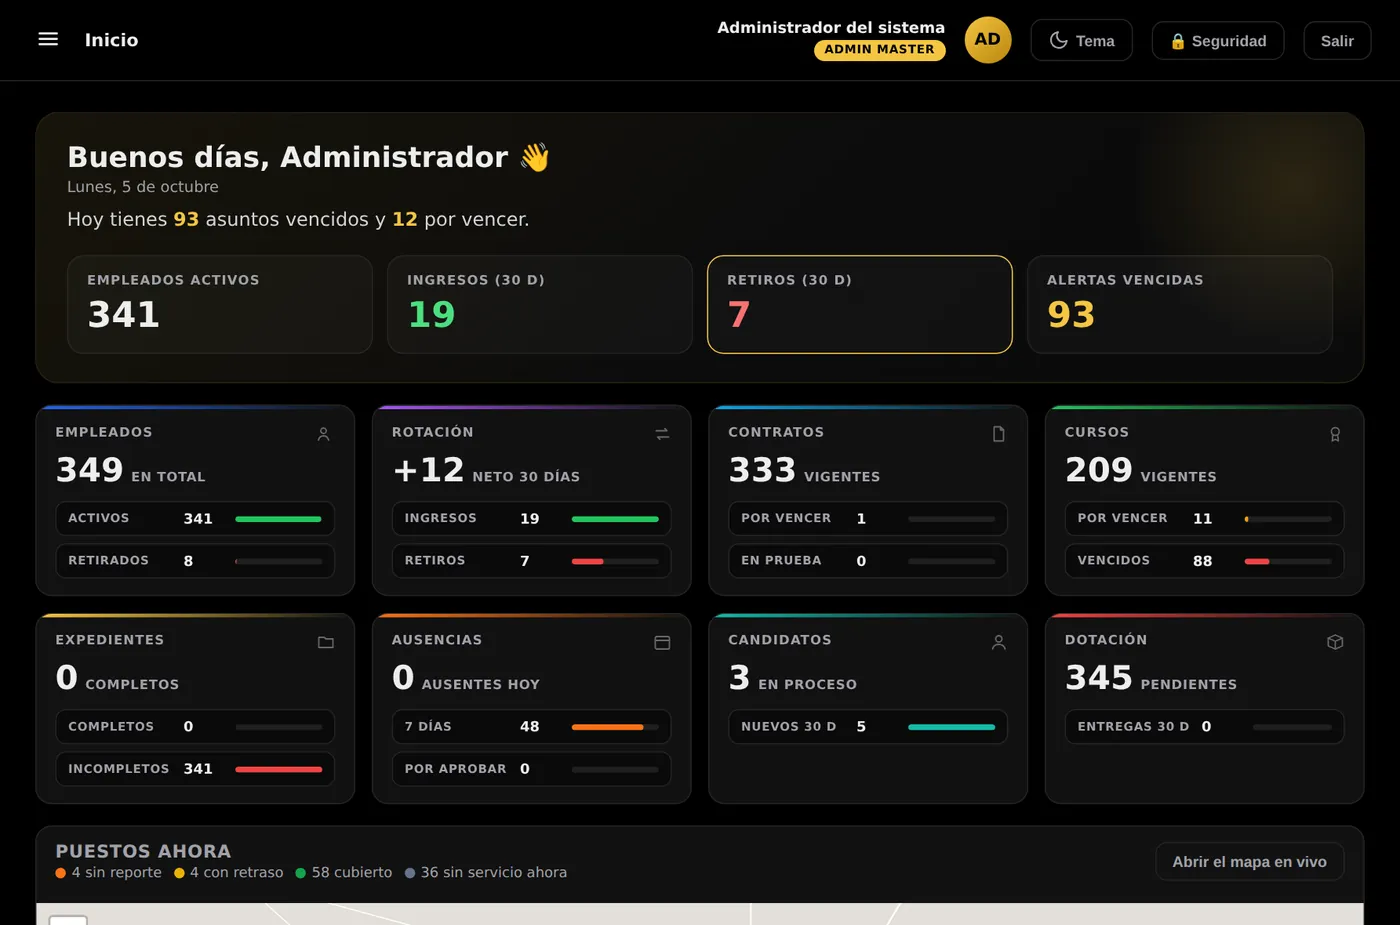Click Por Vencer 1 row in Contratos
The height and width of the screenshot is (925, 1400).
point(868,518)
